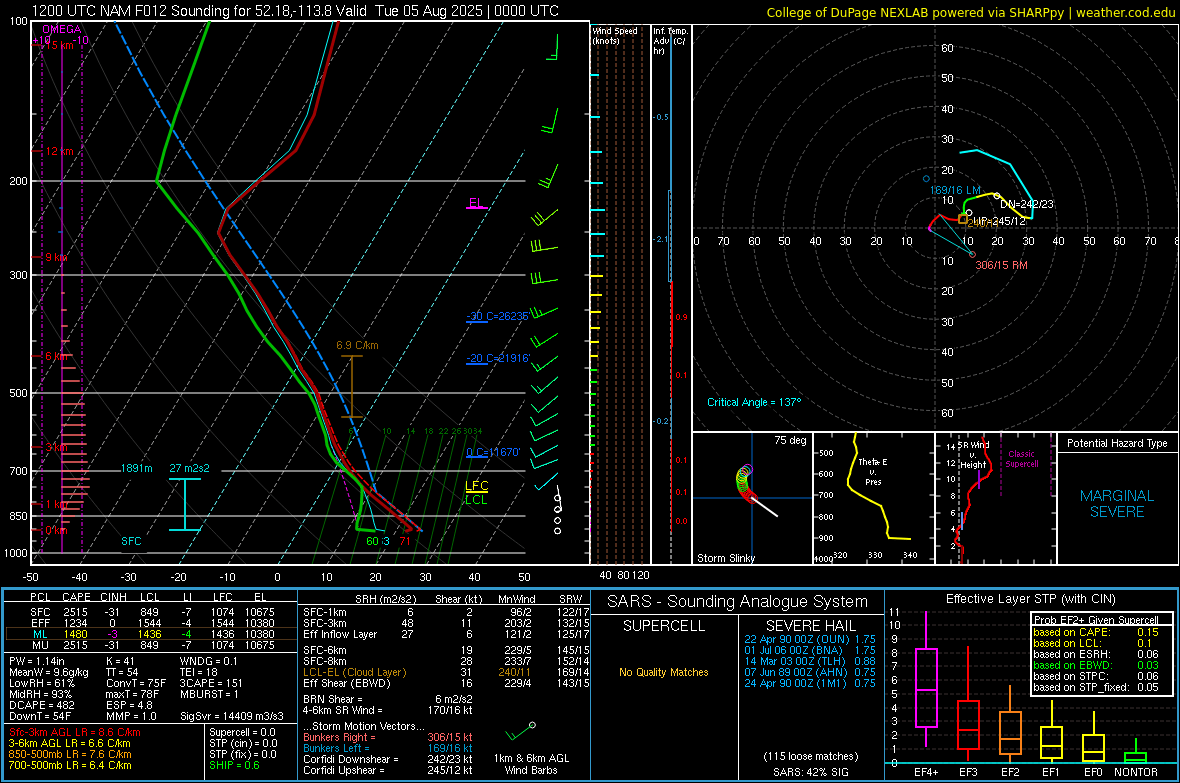The width and height of the screenshot is (1180, 783).
Task: Click the '306/15 RM' right-mover label
Action: tap(1001, 265)
